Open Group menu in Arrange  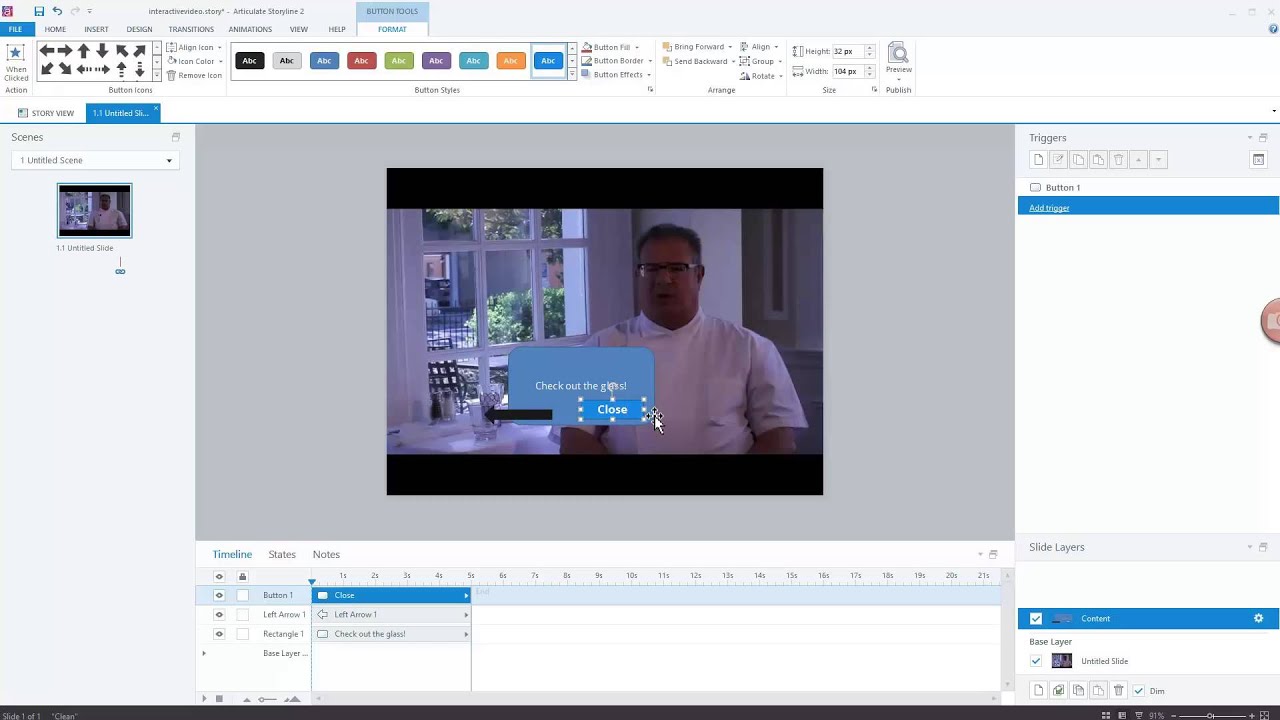point(761,61)
